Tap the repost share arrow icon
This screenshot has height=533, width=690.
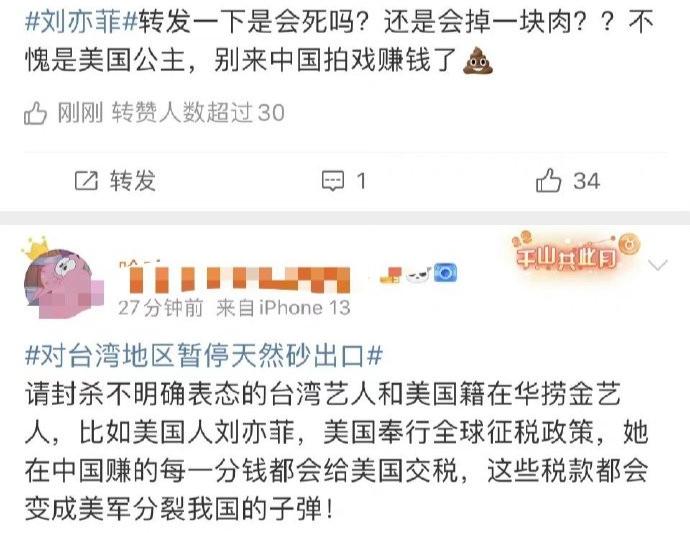(x=86, y=180)
